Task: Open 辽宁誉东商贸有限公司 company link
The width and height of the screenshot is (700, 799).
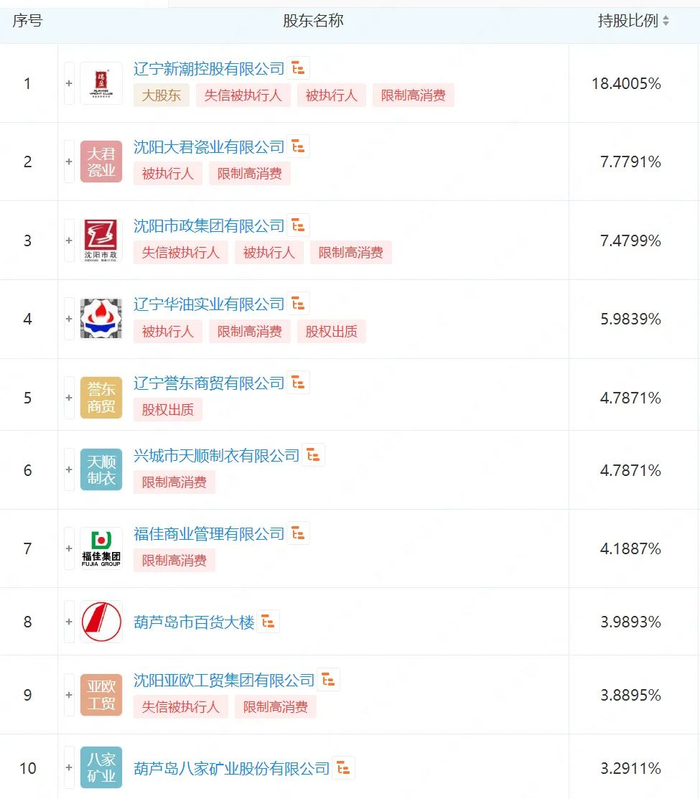Action: [x=209, y=383]
